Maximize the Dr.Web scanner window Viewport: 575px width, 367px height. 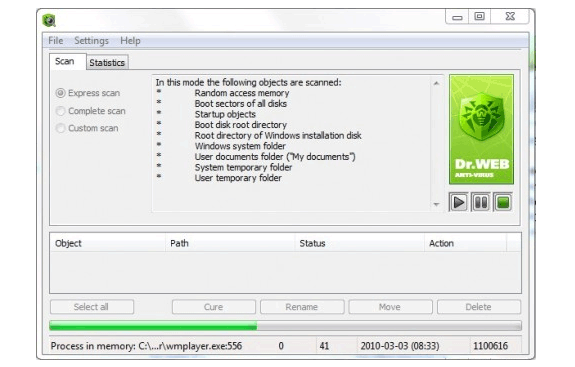point(479,16)
